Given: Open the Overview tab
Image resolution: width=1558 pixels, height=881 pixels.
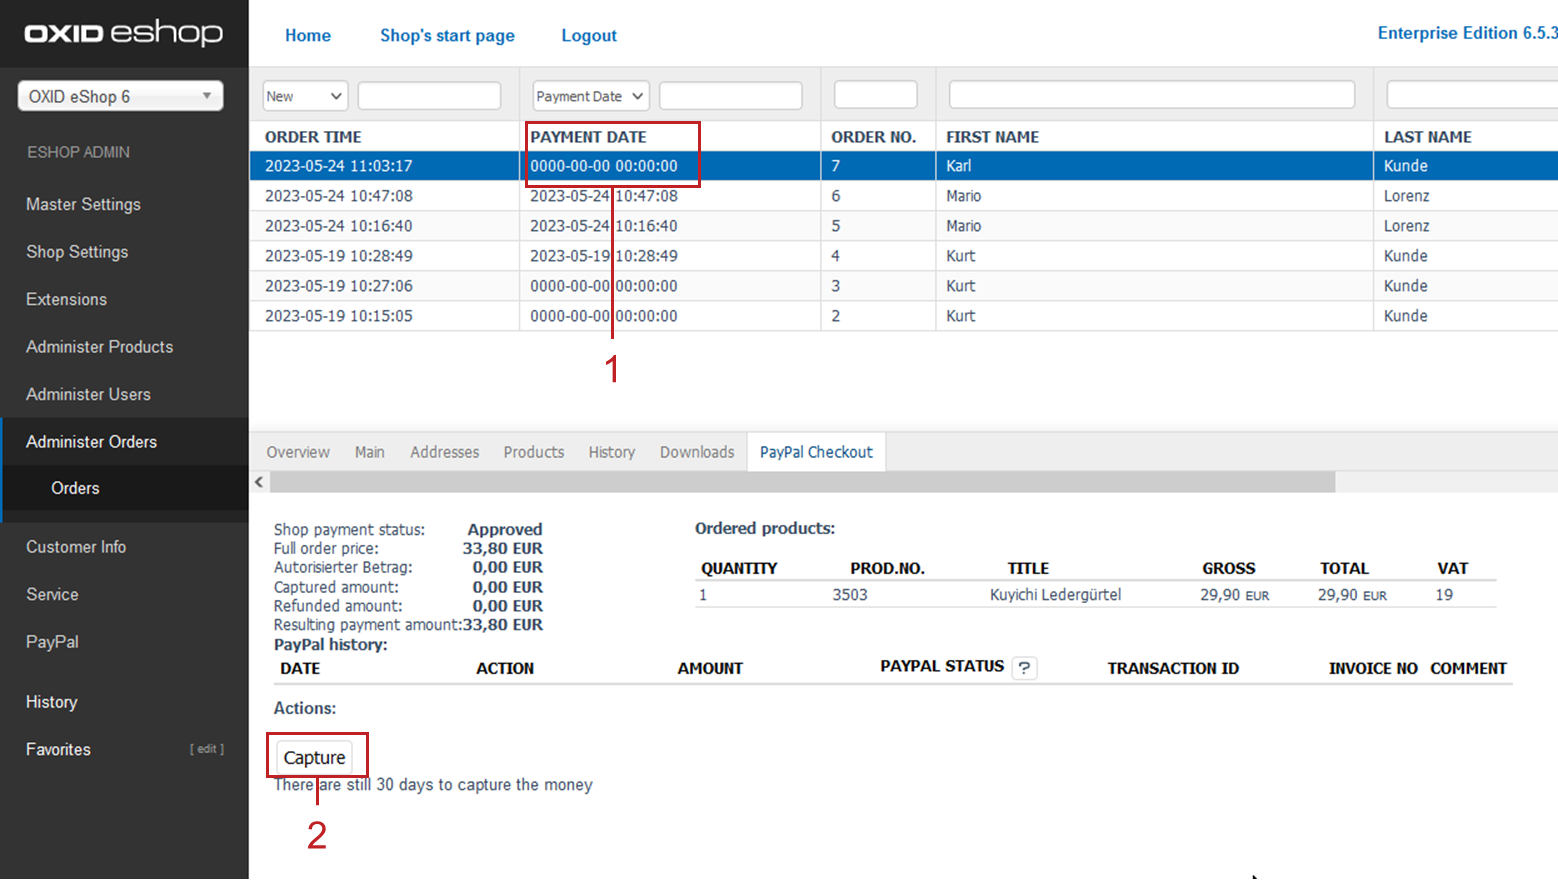Looking at the screenshot, I should click(x=298, y=452).
